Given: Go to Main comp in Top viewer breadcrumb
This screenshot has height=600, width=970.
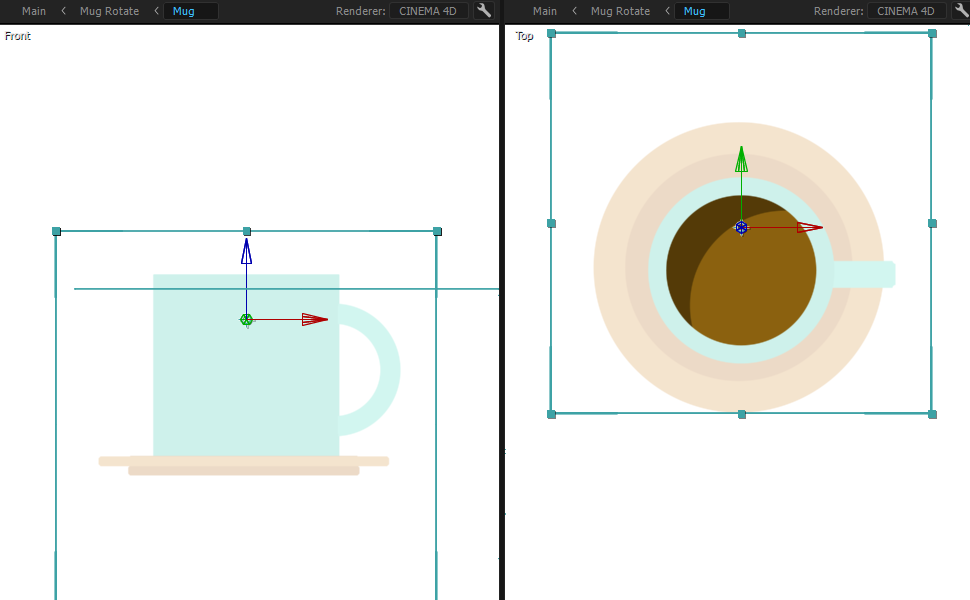Looking at the screenshot, I should (x=544, y=11).
